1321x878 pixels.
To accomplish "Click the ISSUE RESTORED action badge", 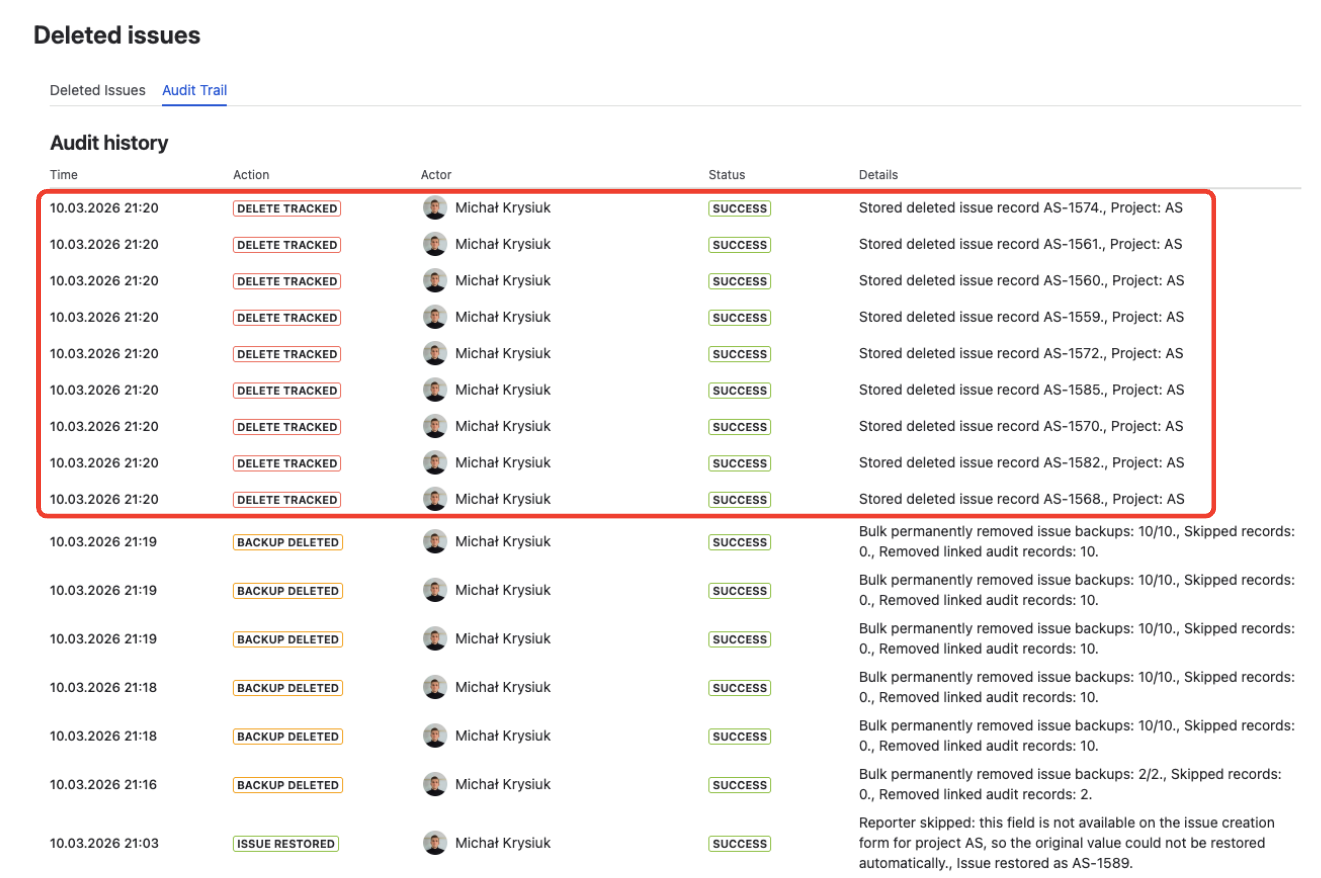I will pos(285,843).
